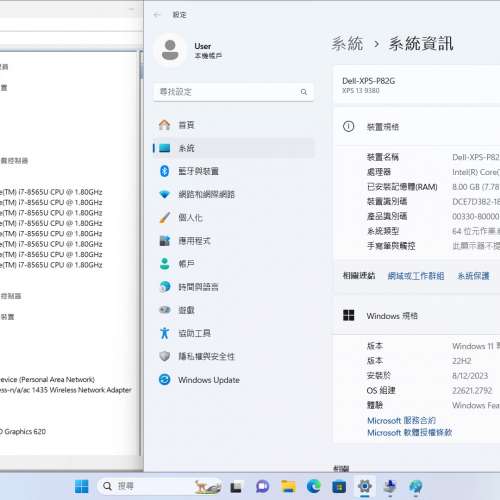Open 個人化 personalization settings
Viewport: 500px width, 500px height.
click(x=233, y=218)
